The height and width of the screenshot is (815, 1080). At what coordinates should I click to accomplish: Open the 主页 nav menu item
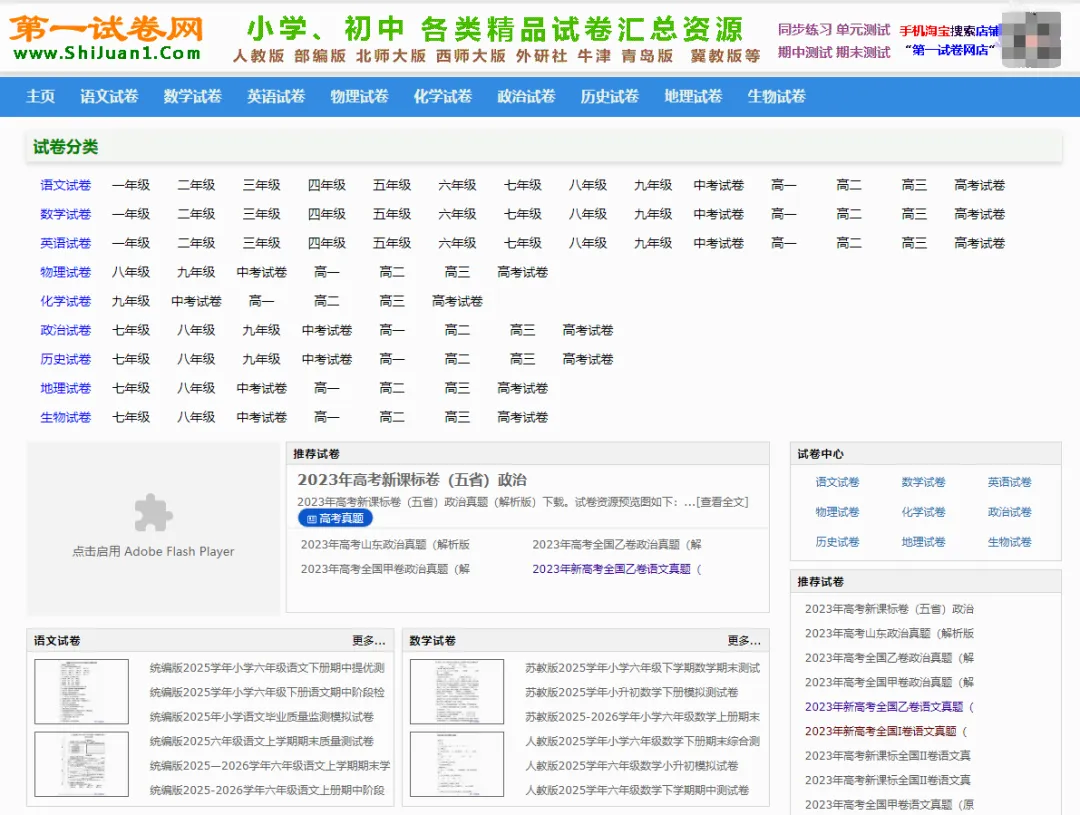(41, 96)
